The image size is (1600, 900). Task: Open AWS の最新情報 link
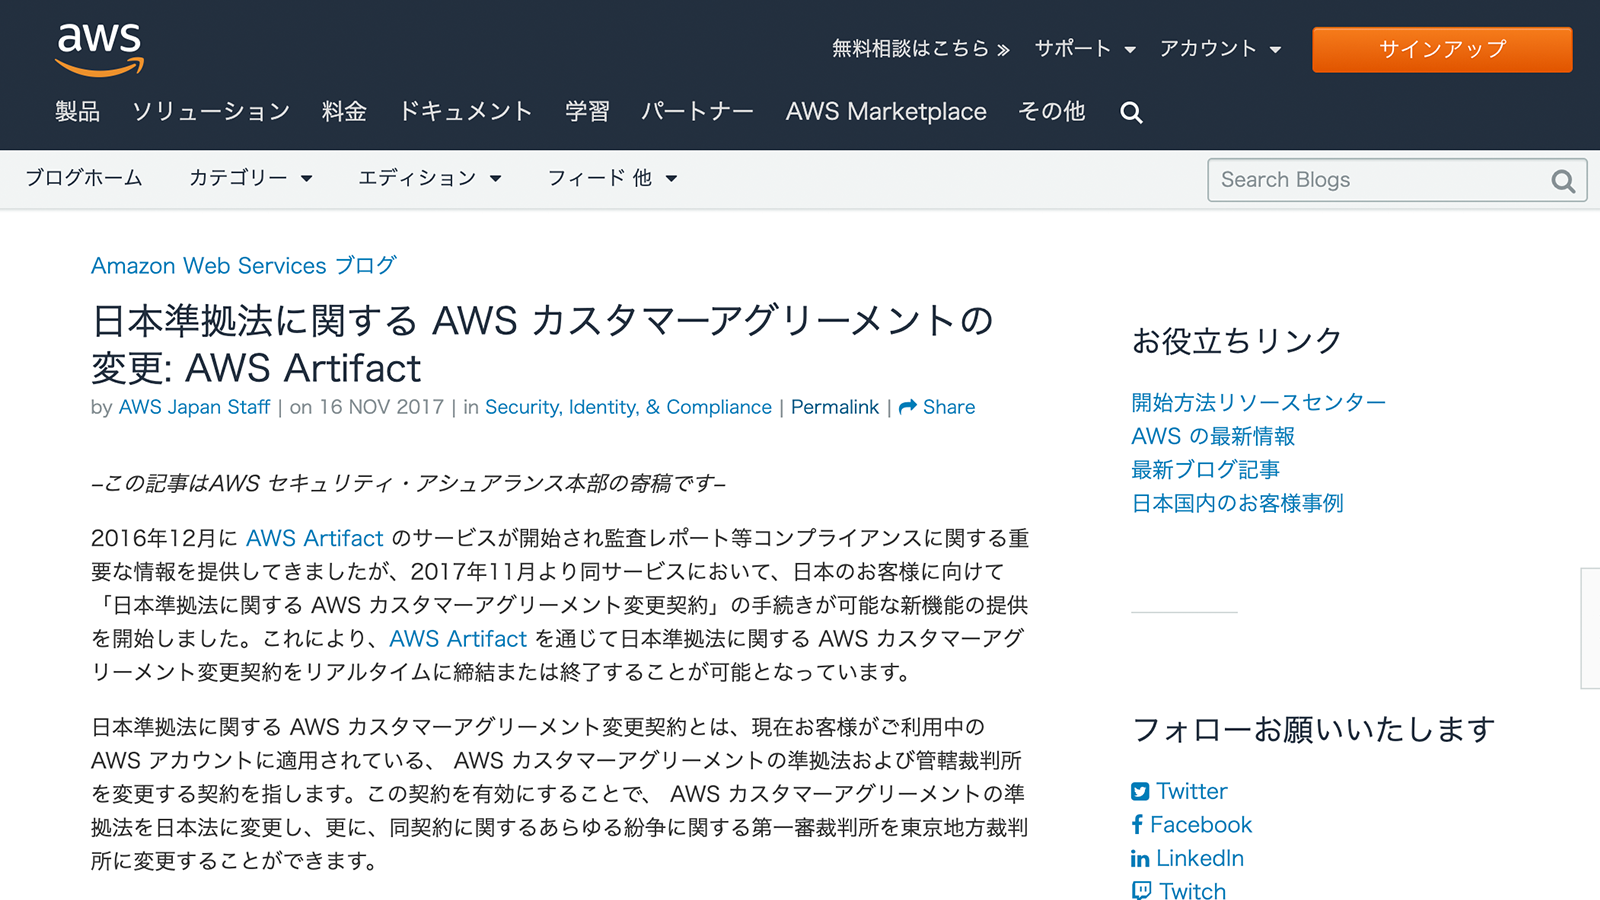(x=1213, y=436)
